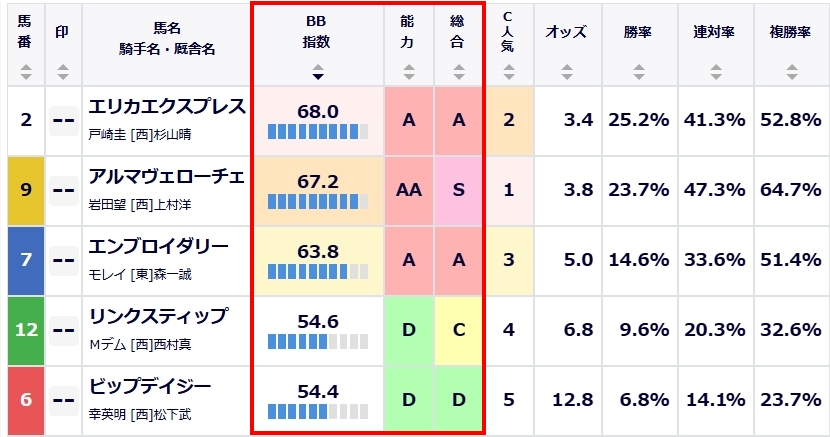Open horse page for エリカエクスプレス
830x437 pixels.
click(x=167, y=106)
